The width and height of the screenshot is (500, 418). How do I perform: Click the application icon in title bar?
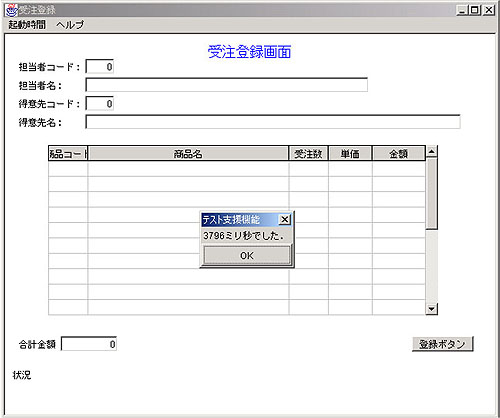11,10
